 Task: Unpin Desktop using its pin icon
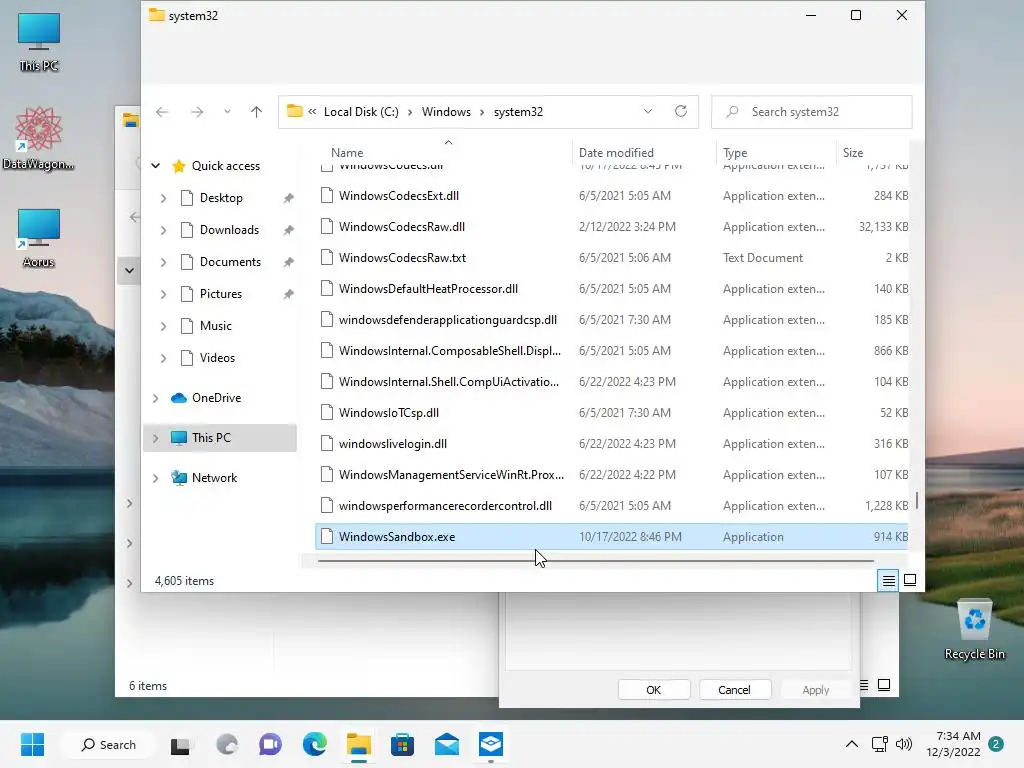coord(288,198)
